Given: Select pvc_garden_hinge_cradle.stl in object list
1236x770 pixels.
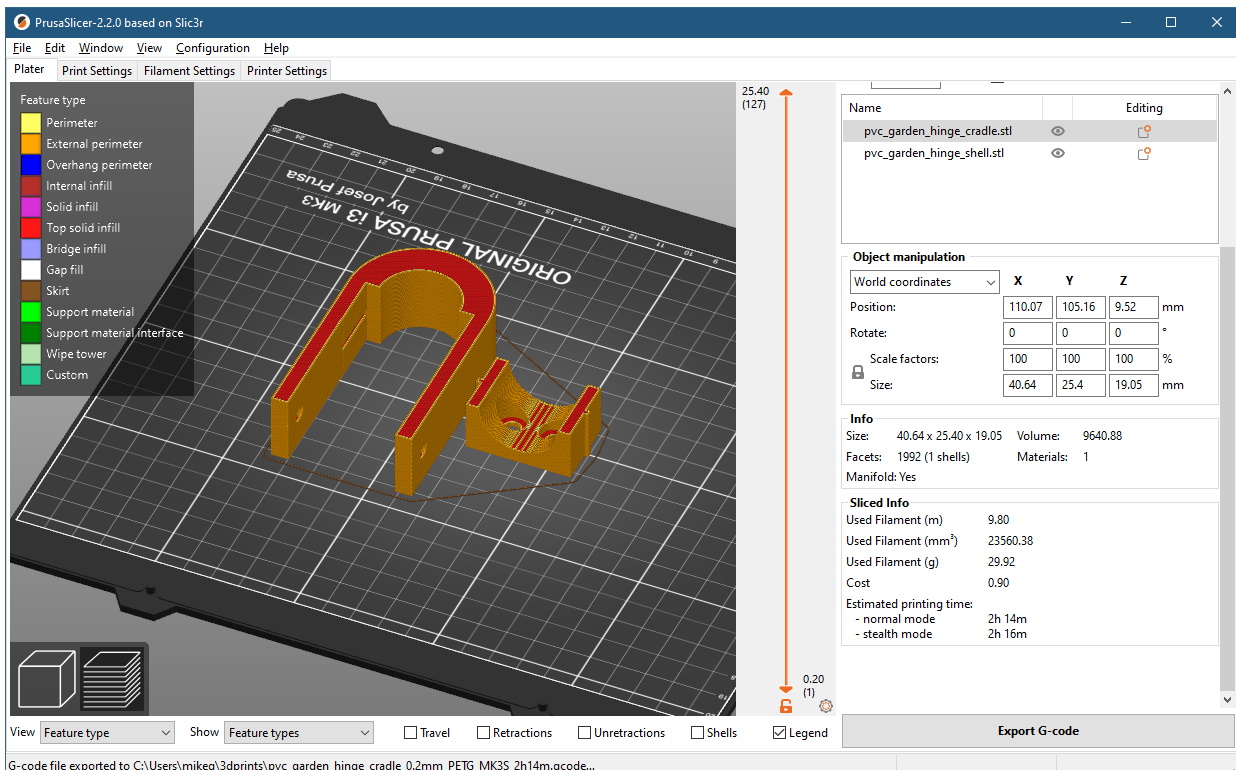Looking at the screenshot, I should pyautogui.click(x=1030, y=131).
